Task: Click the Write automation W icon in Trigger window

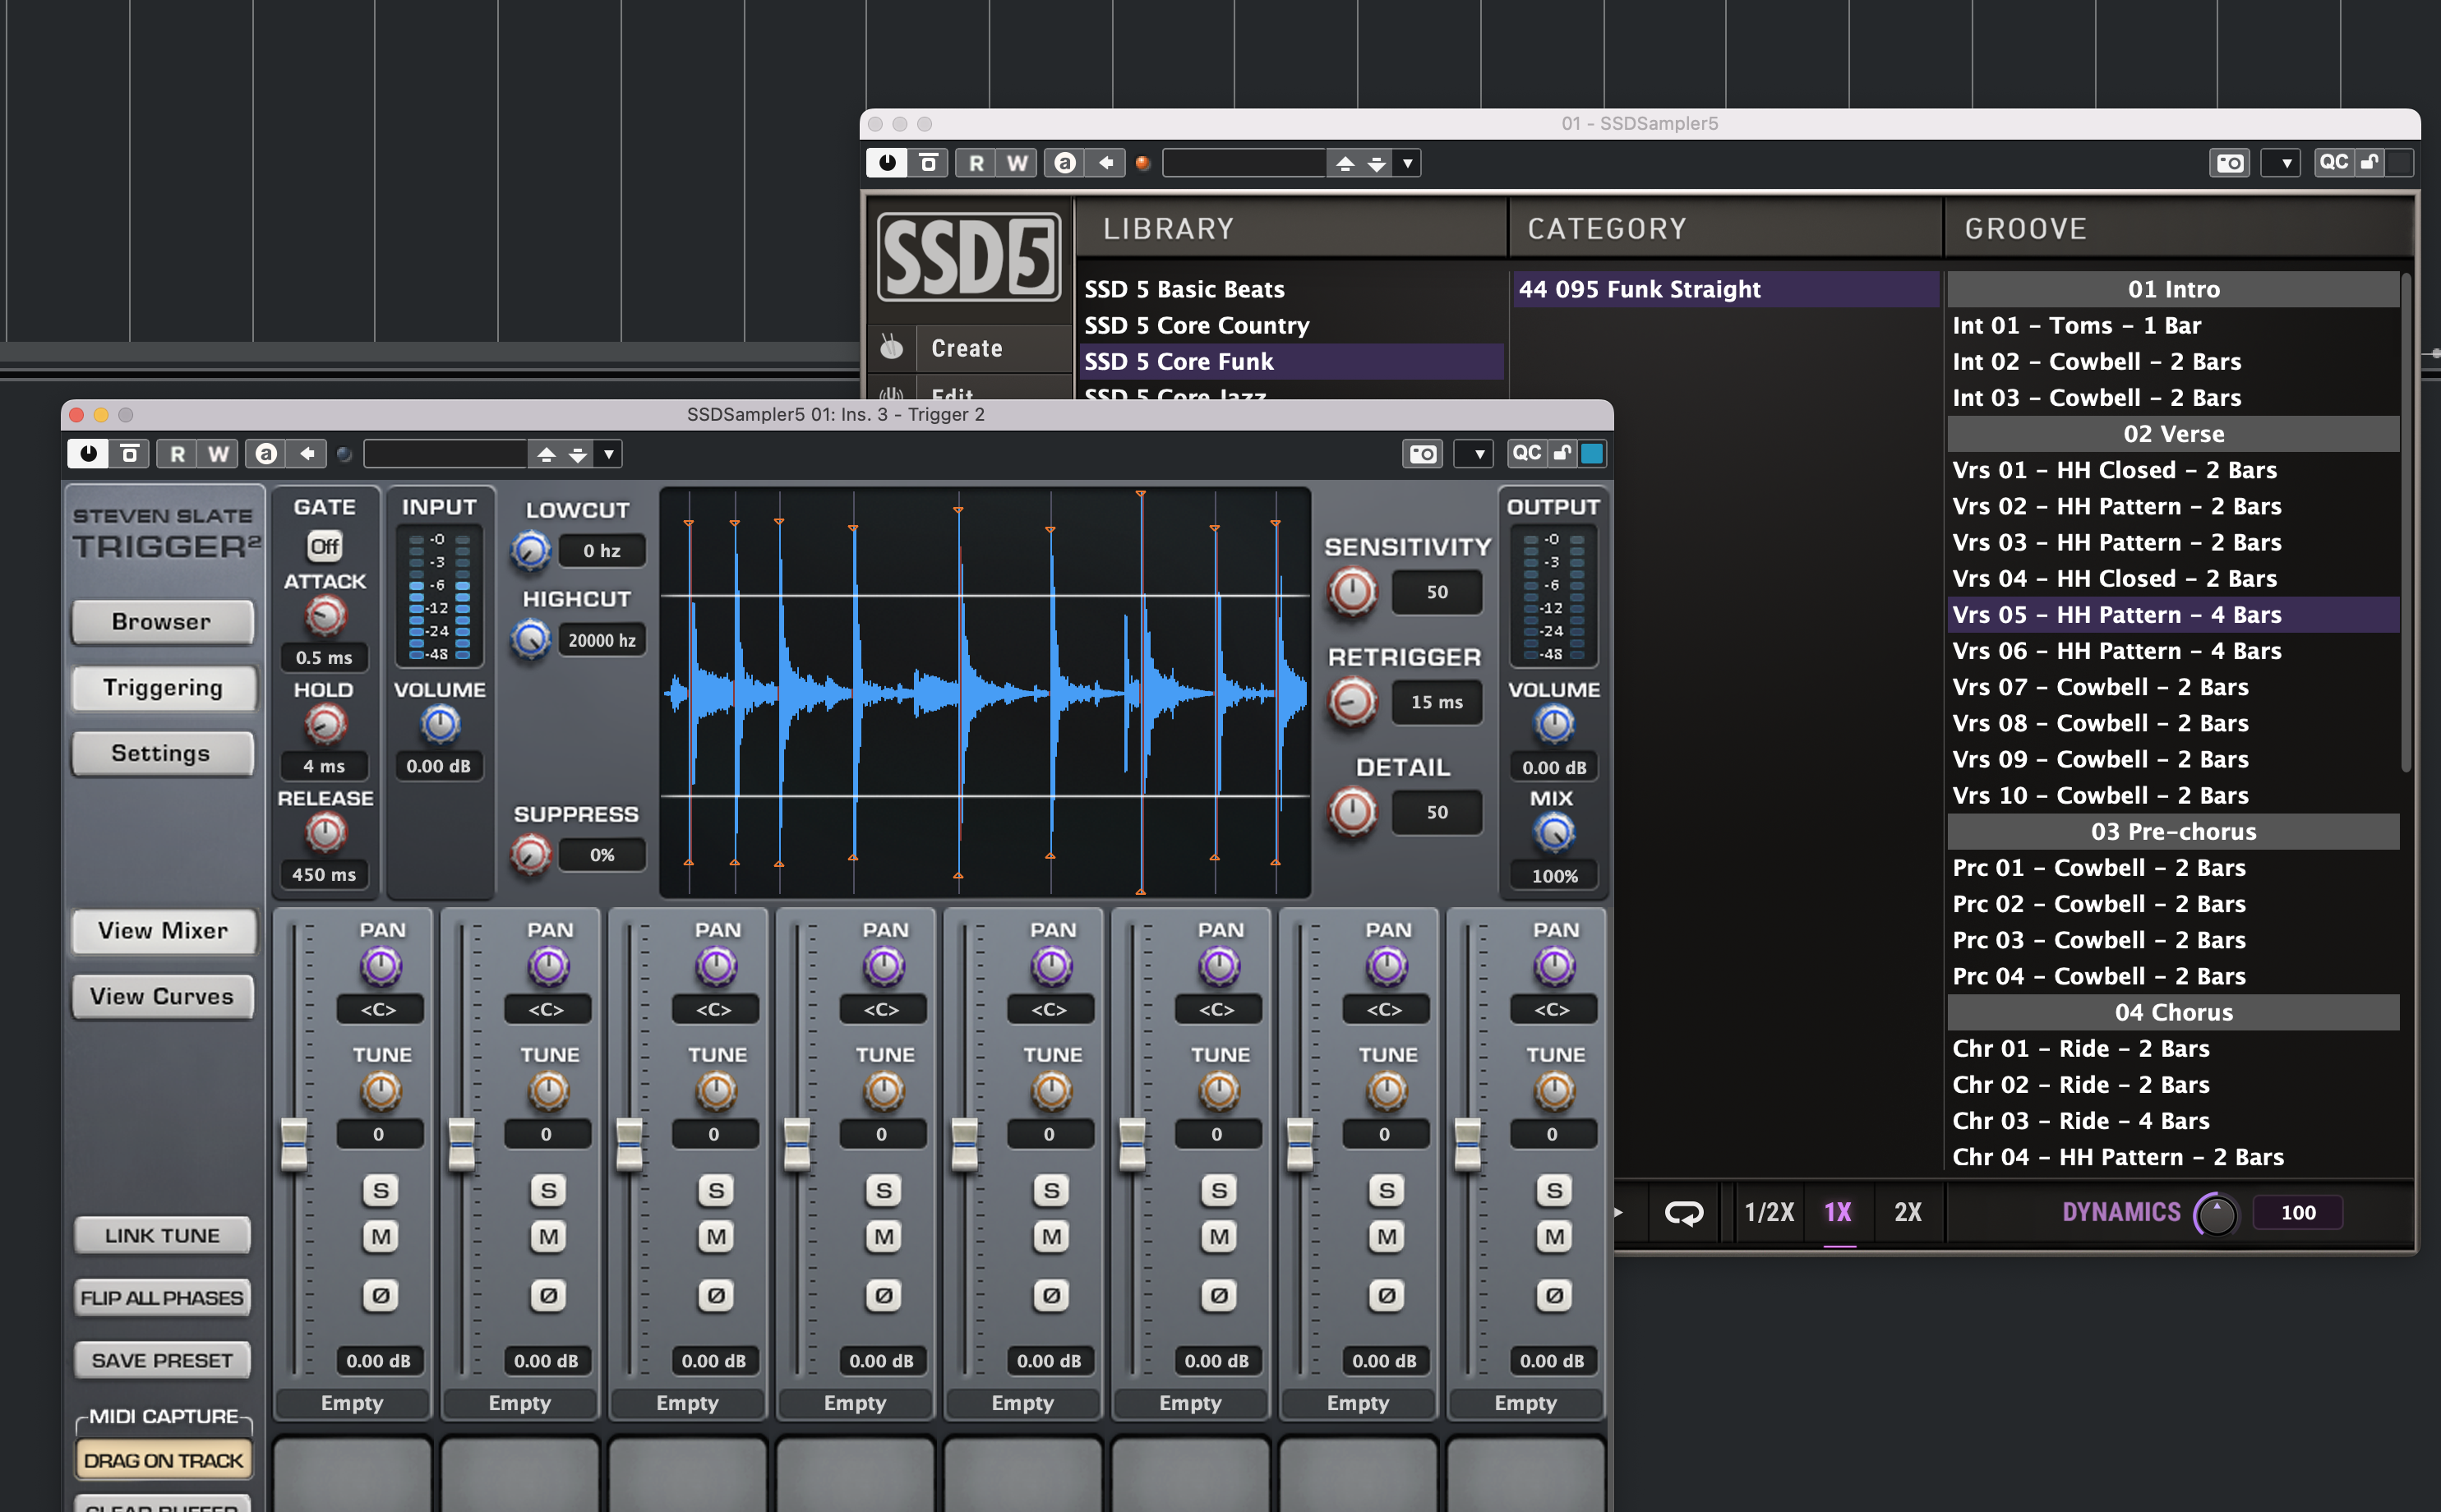Action: coord(218,454)
